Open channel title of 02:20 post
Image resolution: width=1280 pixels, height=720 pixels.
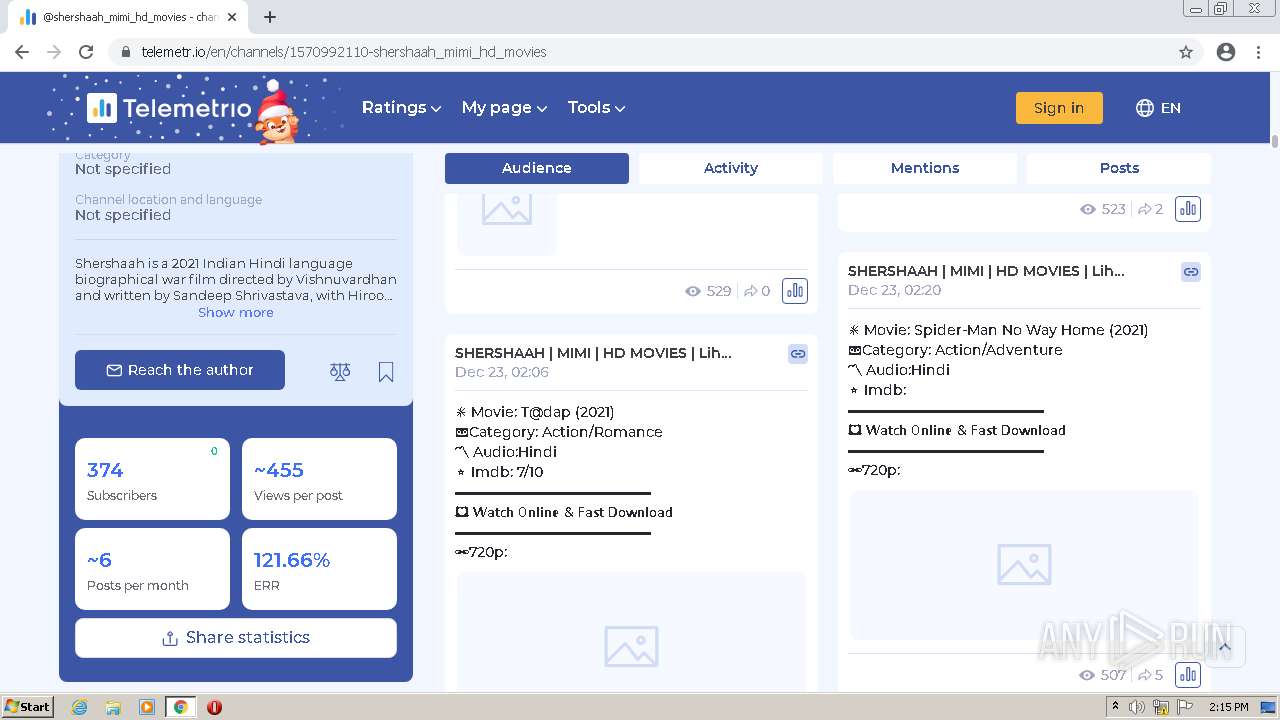[986, 271]
